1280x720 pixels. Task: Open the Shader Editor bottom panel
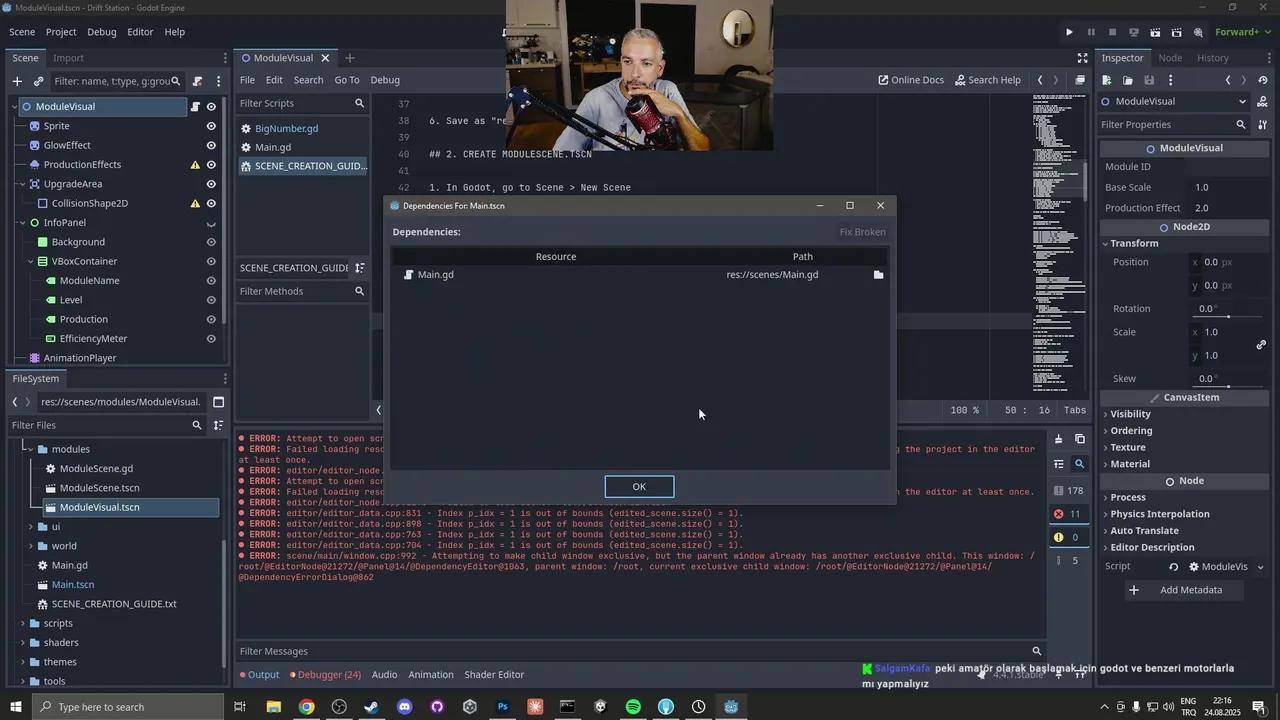(x=494, y=675)
